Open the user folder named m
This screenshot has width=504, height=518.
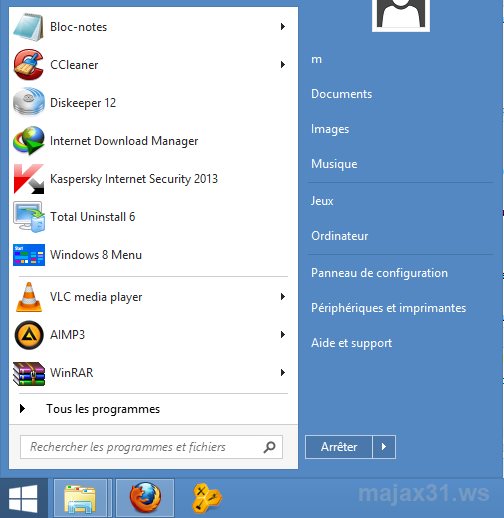tap(316, 59)
